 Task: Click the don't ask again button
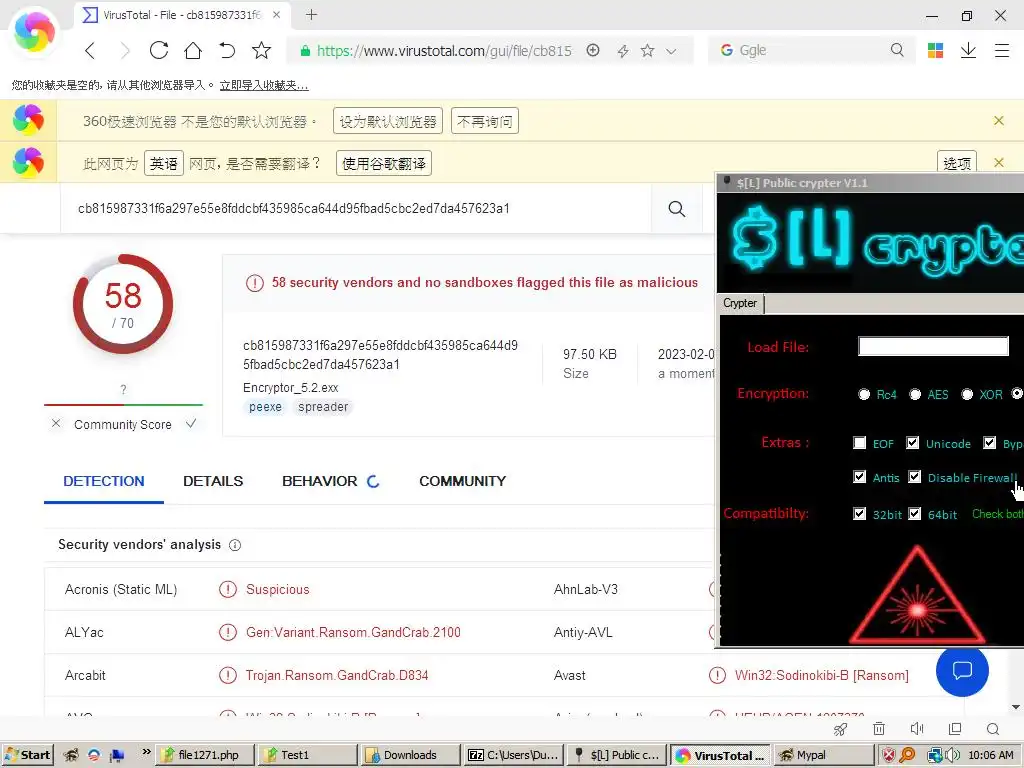485,121
